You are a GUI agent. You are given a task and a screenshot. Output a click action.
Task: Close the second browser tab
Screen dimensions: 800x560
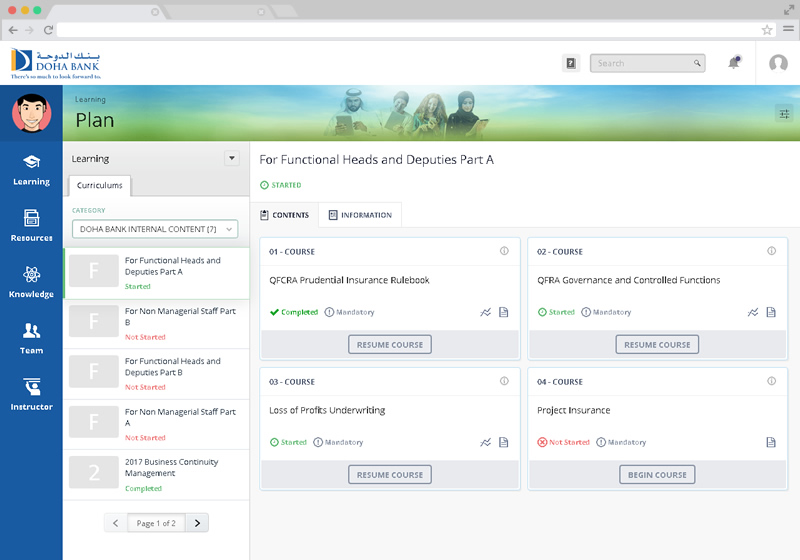(x=261, y=12)
